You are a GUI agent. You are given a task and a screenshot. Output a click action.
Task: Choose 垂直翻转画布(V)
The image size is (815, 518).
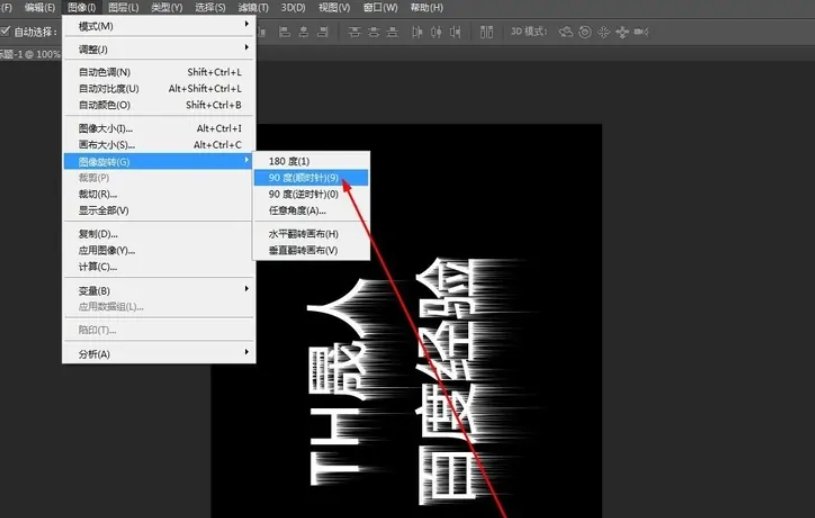click(311, 250)
